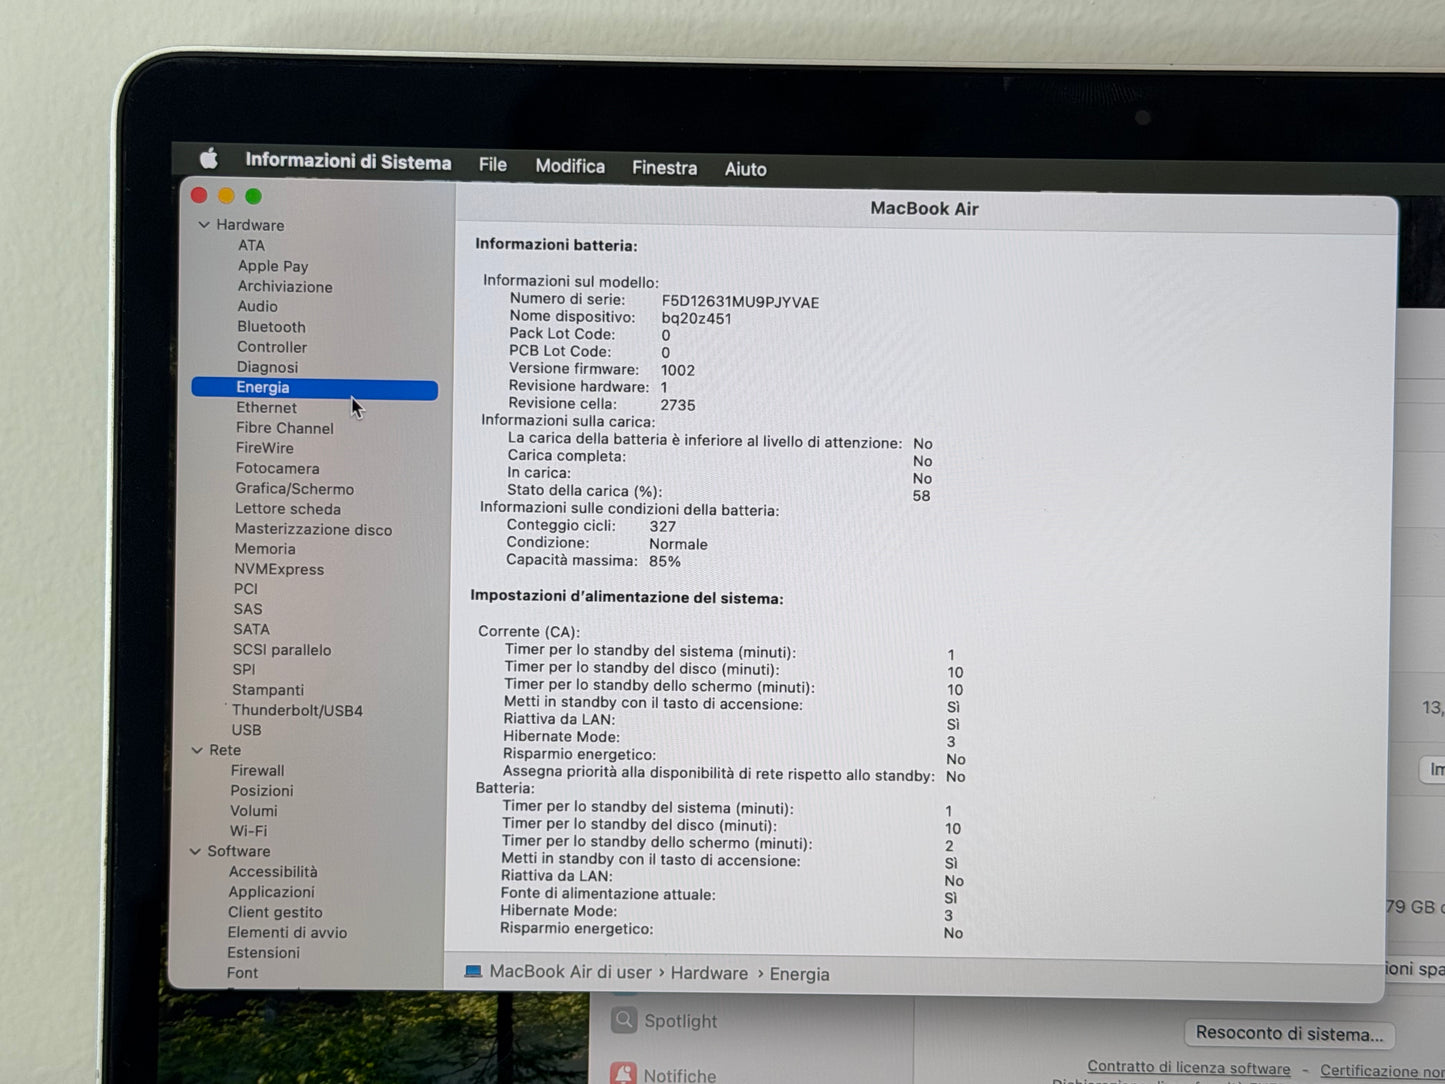
Task: Click the Condizione value Normale
Action: coord(678,544)
